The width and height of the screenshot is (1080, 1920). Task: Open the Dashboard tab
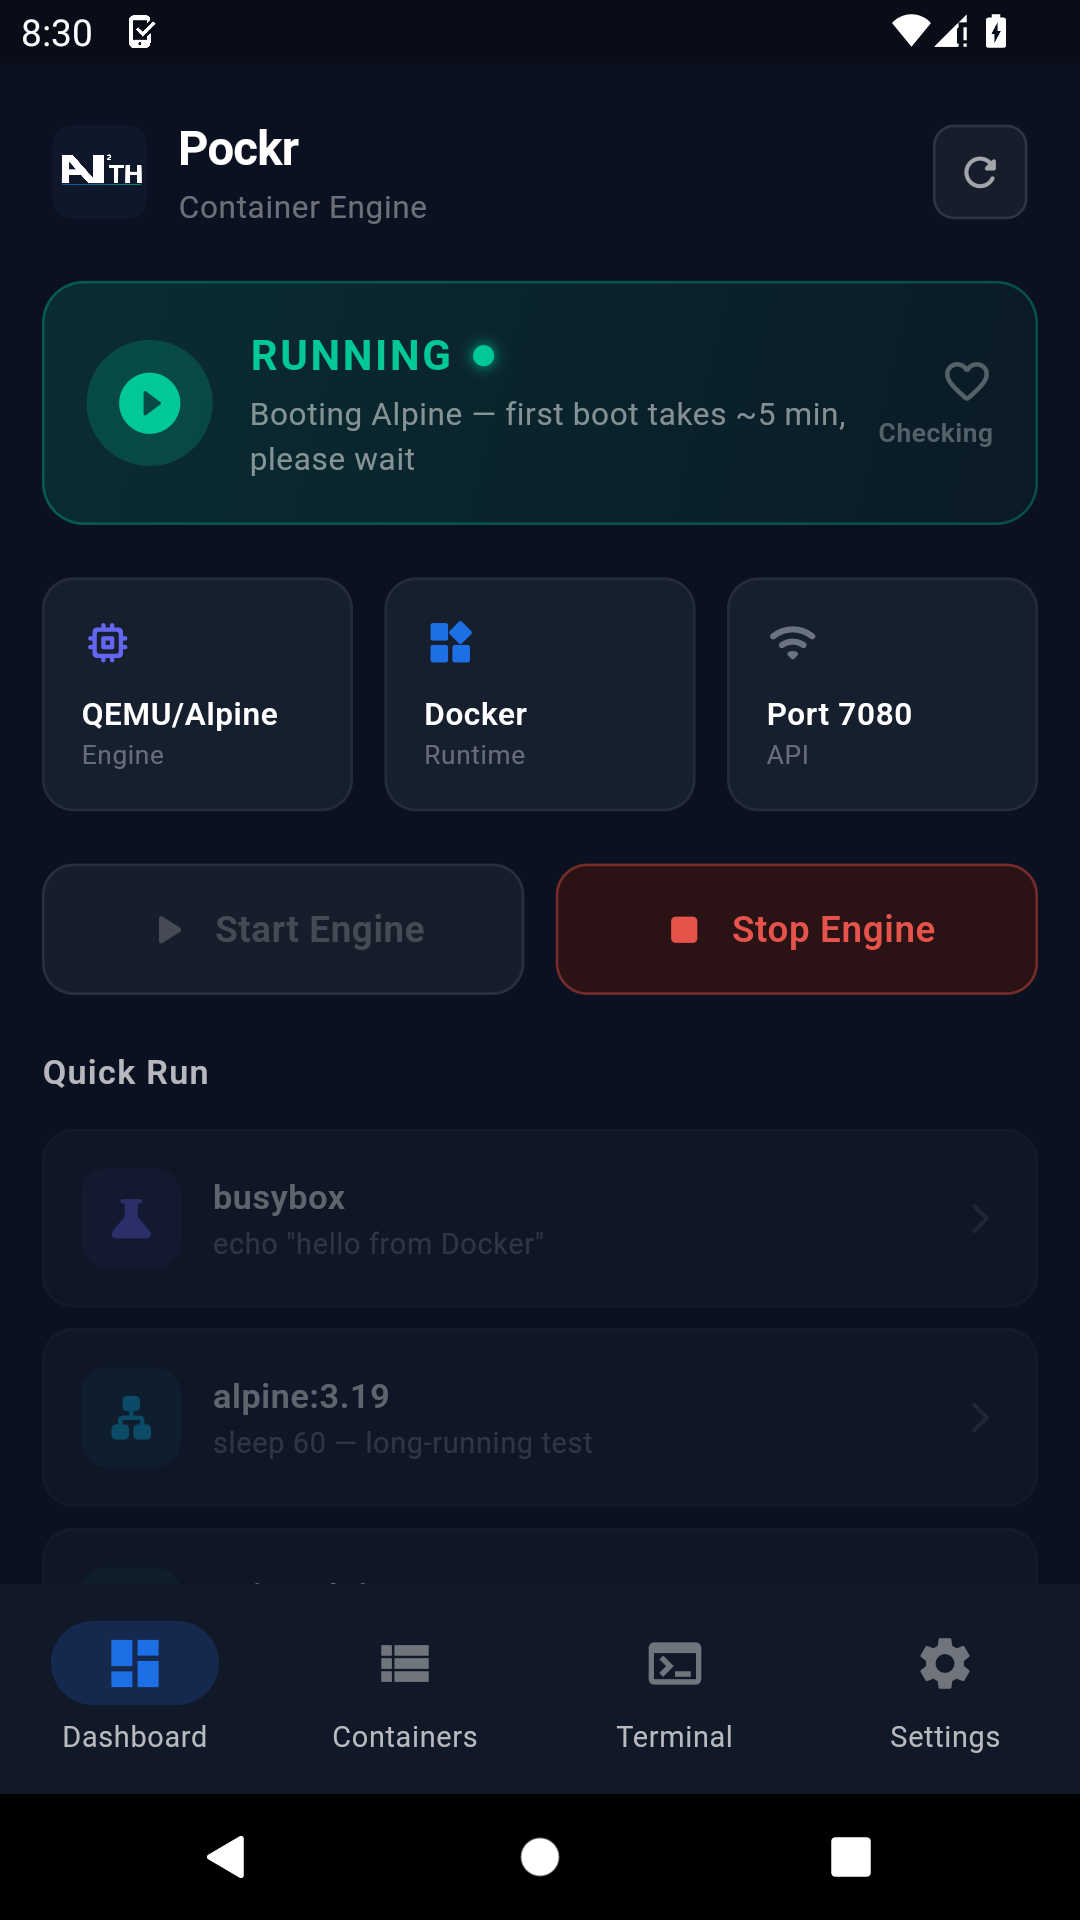pos(134,1690)
